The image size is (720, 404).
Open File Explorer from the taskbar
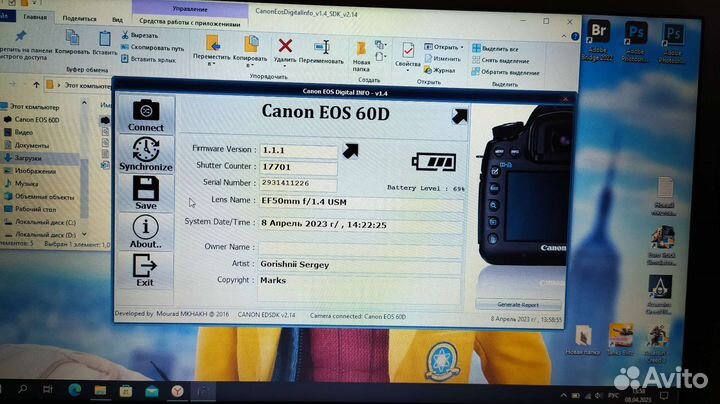coord(100,391)
